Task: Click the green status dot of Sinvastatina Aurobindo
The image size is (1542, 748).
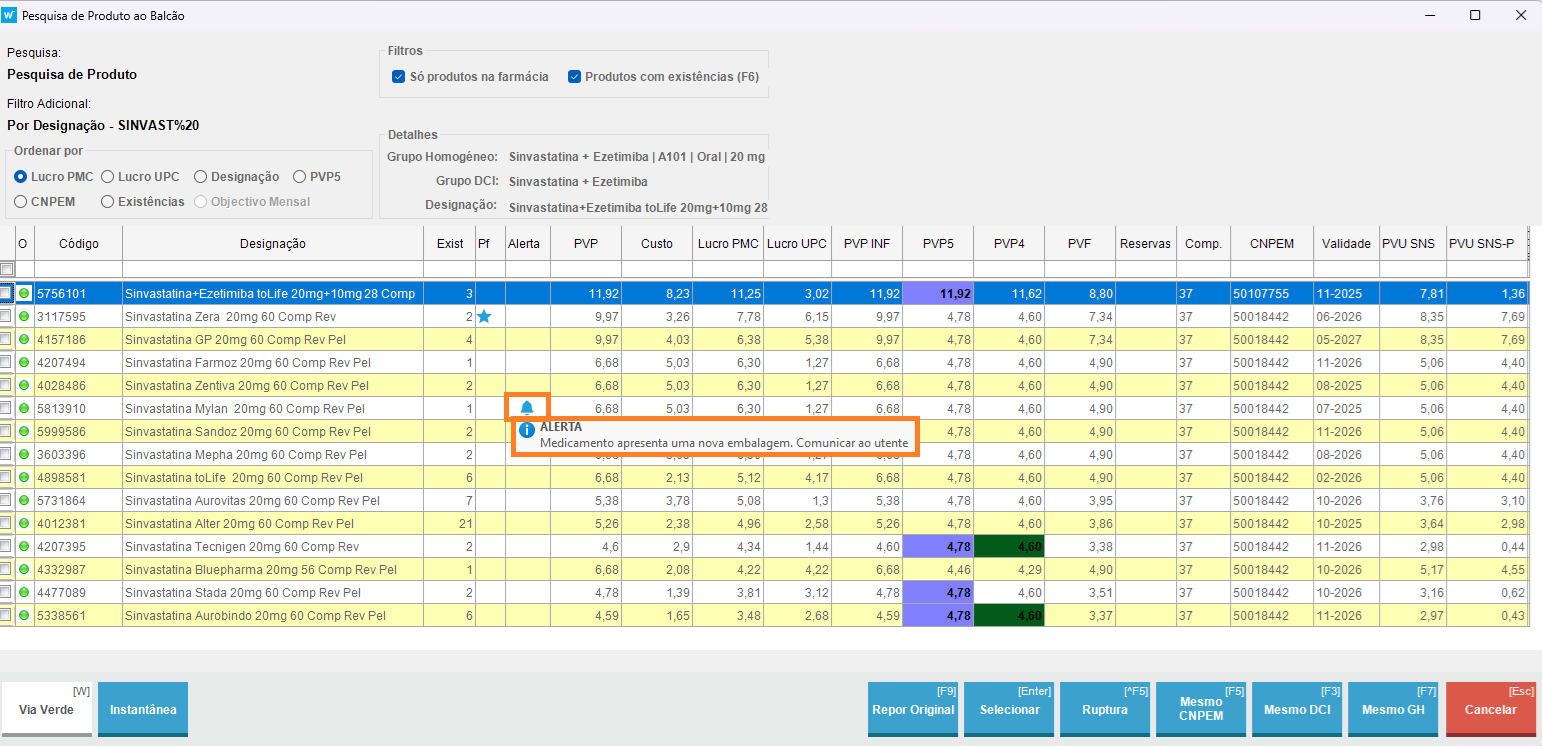Action: (x=24, y=615)
